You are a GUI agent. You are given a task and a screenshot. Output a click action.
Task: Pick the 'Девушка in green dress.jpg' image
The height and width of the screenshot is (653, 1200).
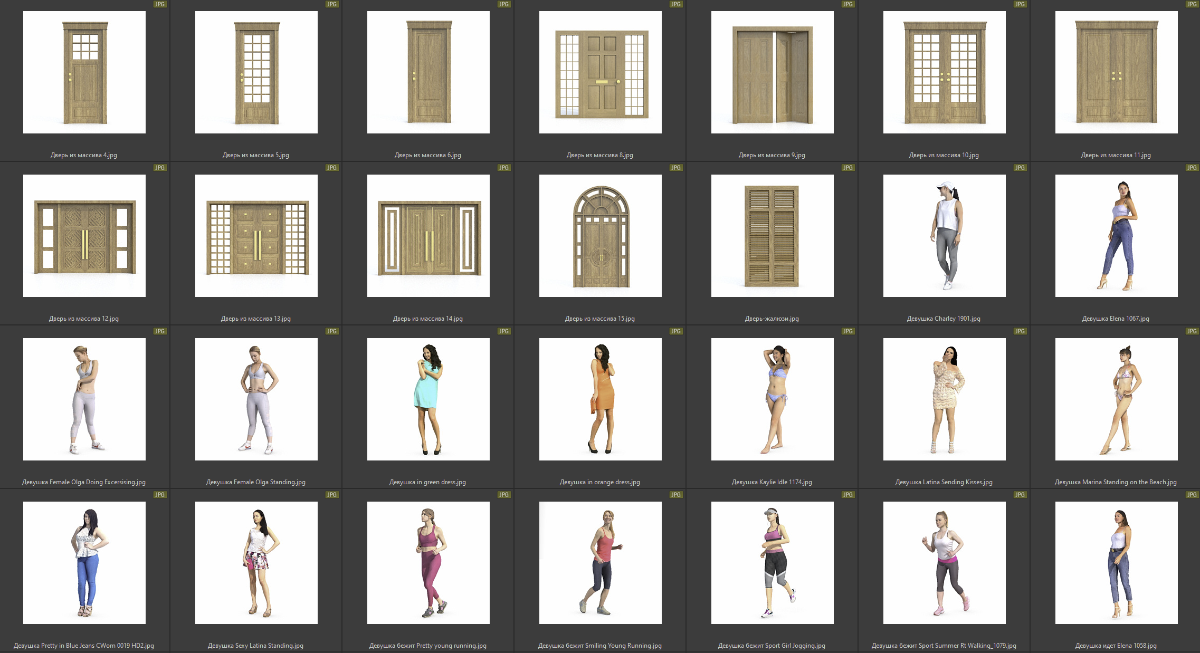point(428,399)
